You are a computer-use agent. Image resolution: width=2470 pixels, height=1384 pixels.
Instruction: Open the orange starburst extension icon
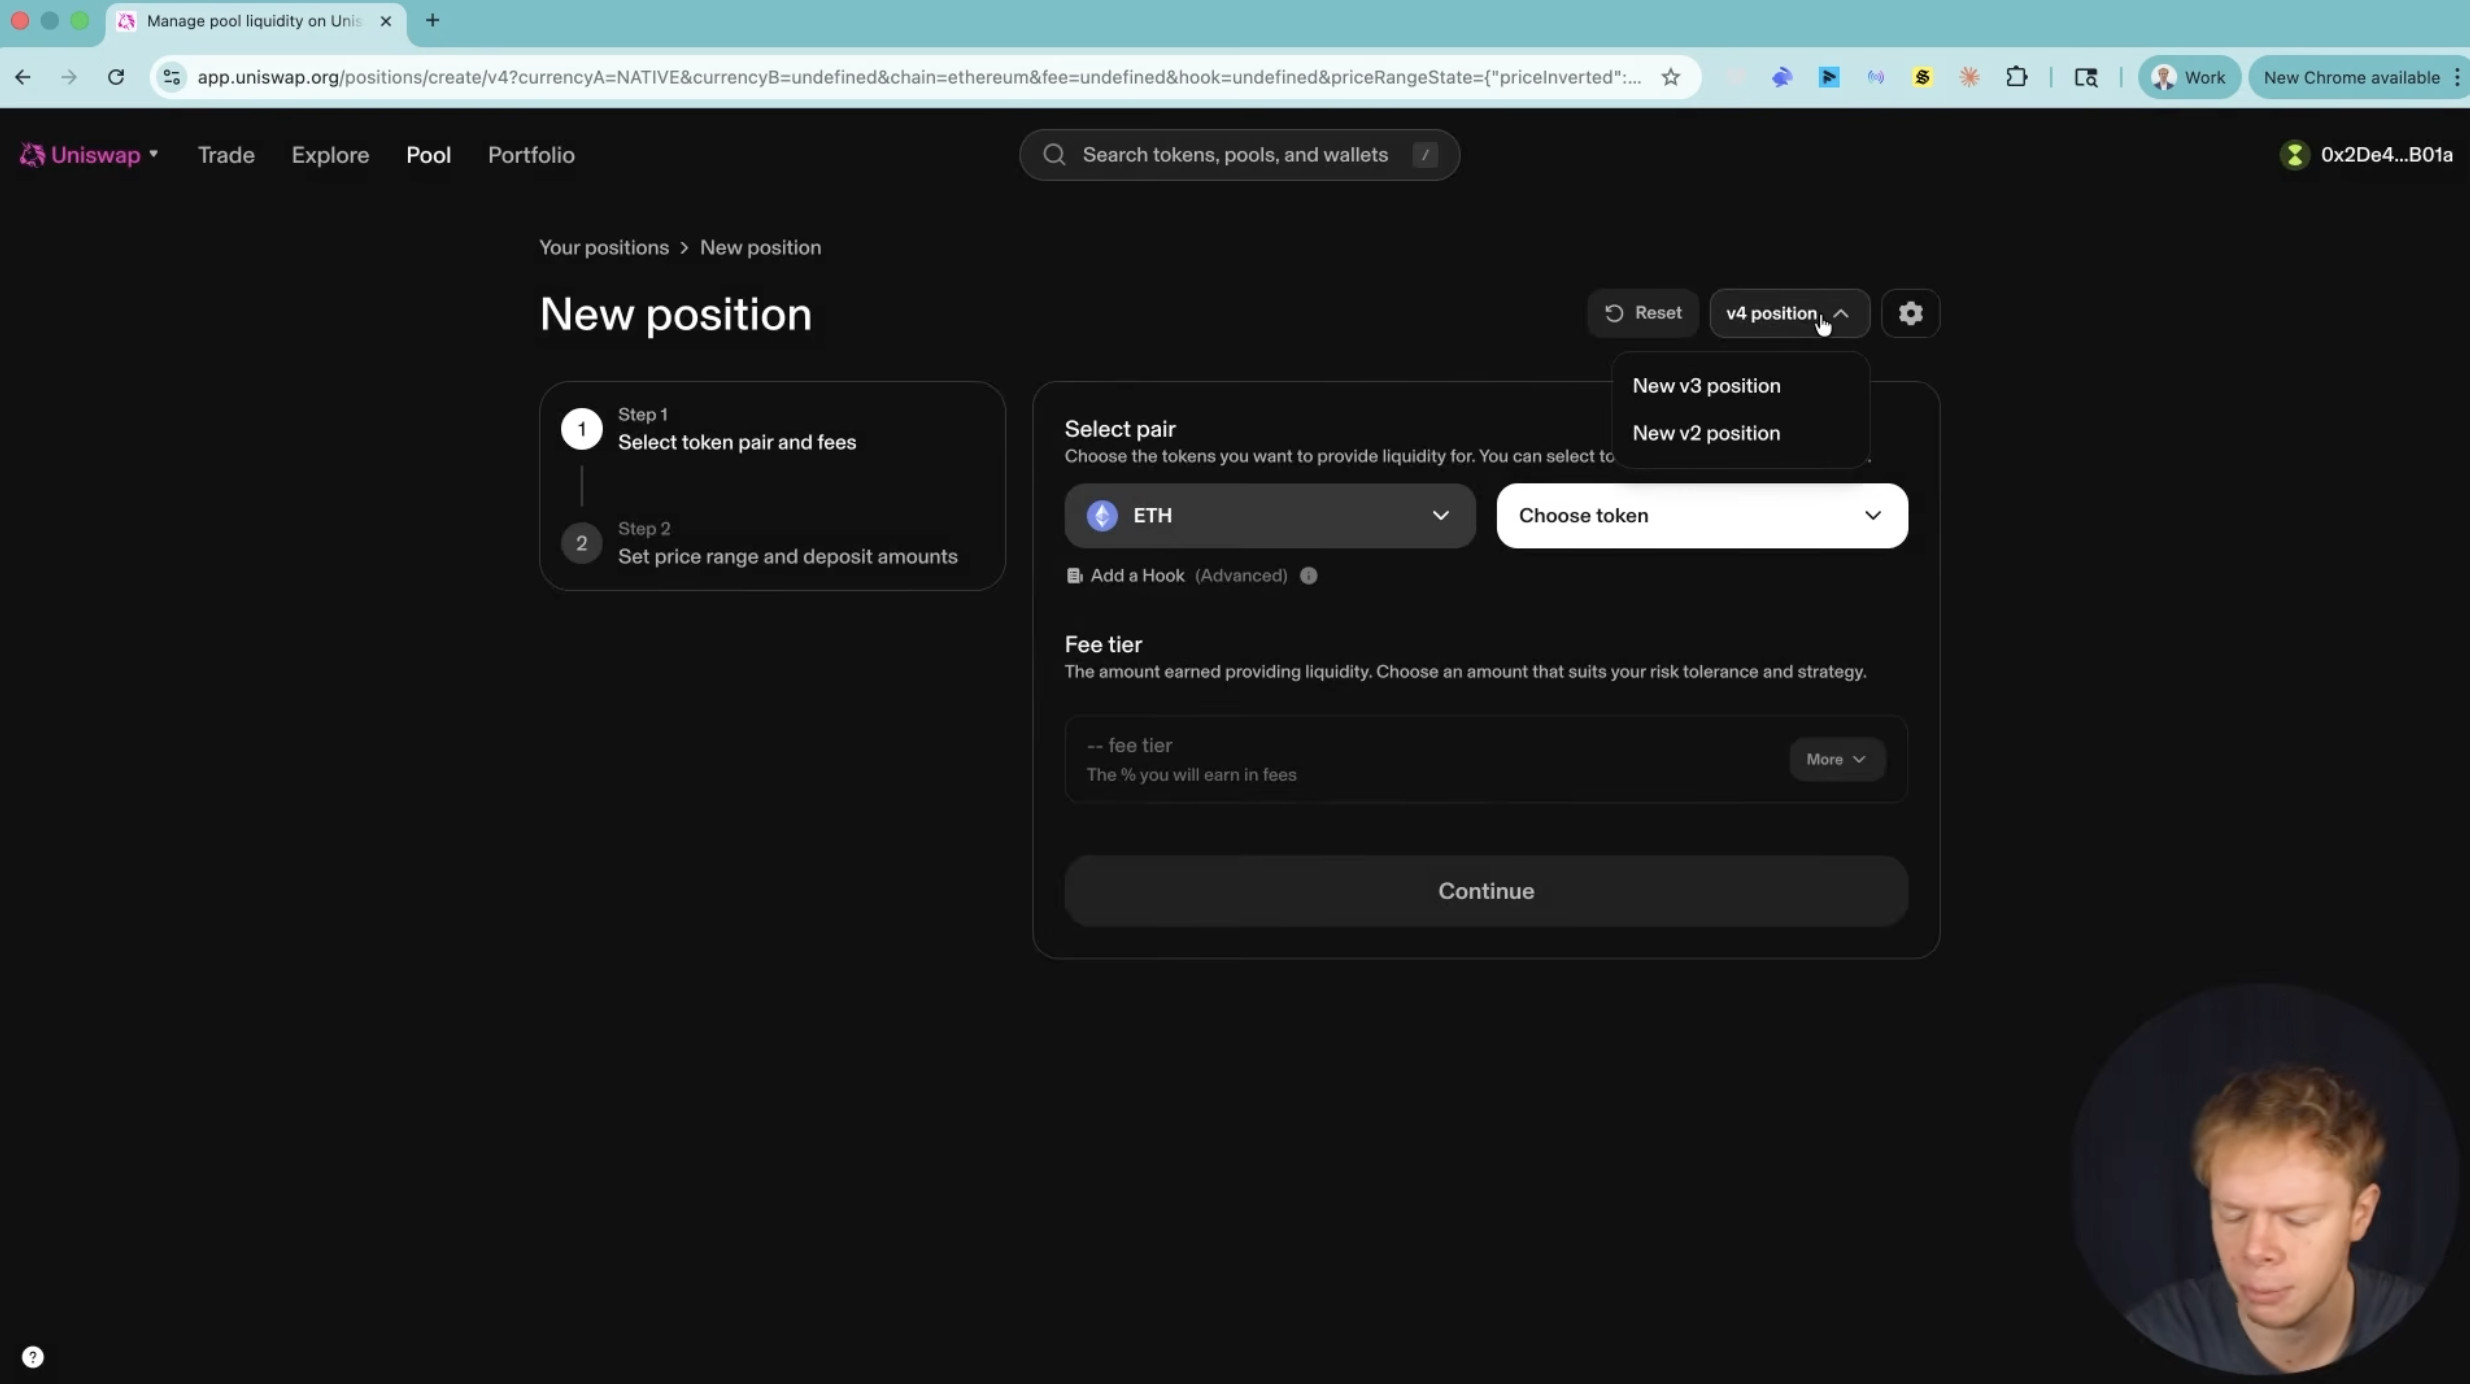[x=1969, y=77]
